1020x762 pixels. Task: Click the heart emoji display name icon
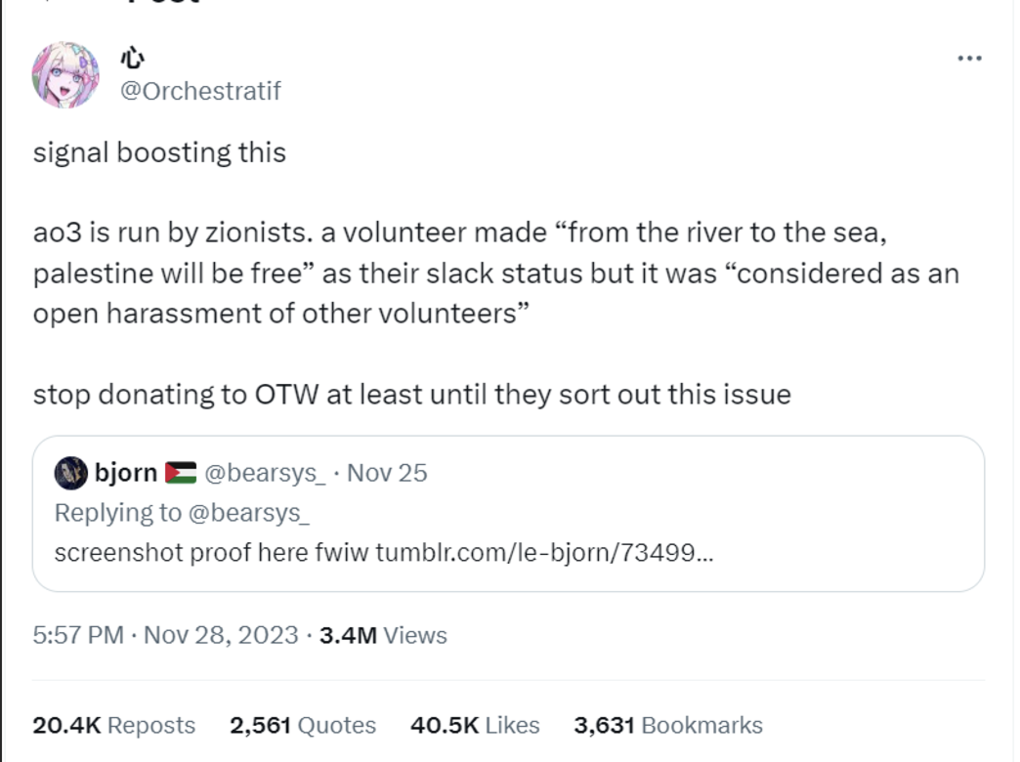[x=132, y=58]
